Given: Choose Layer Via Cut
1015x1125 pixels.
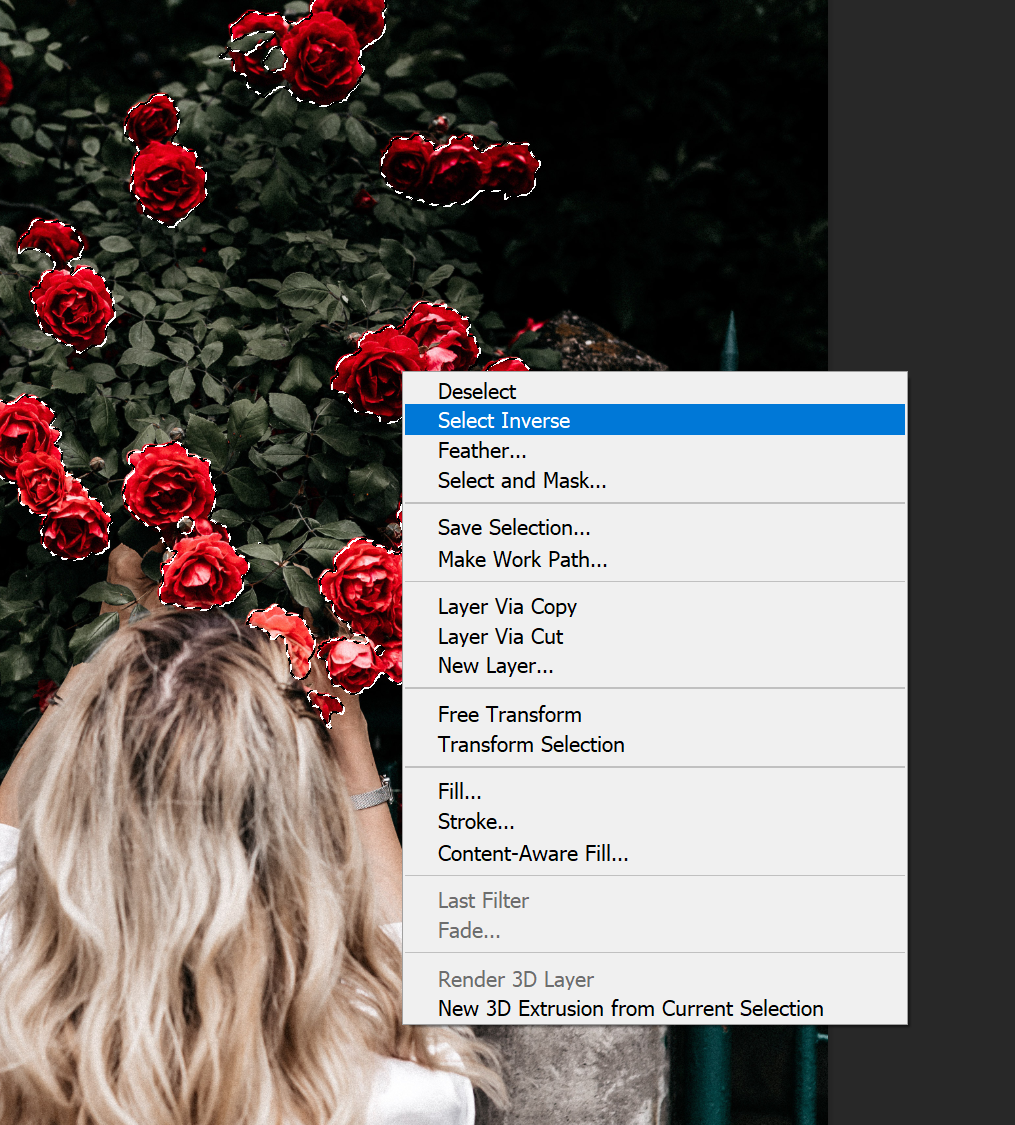Looking at the screenshot, I should tap(654, 636).
